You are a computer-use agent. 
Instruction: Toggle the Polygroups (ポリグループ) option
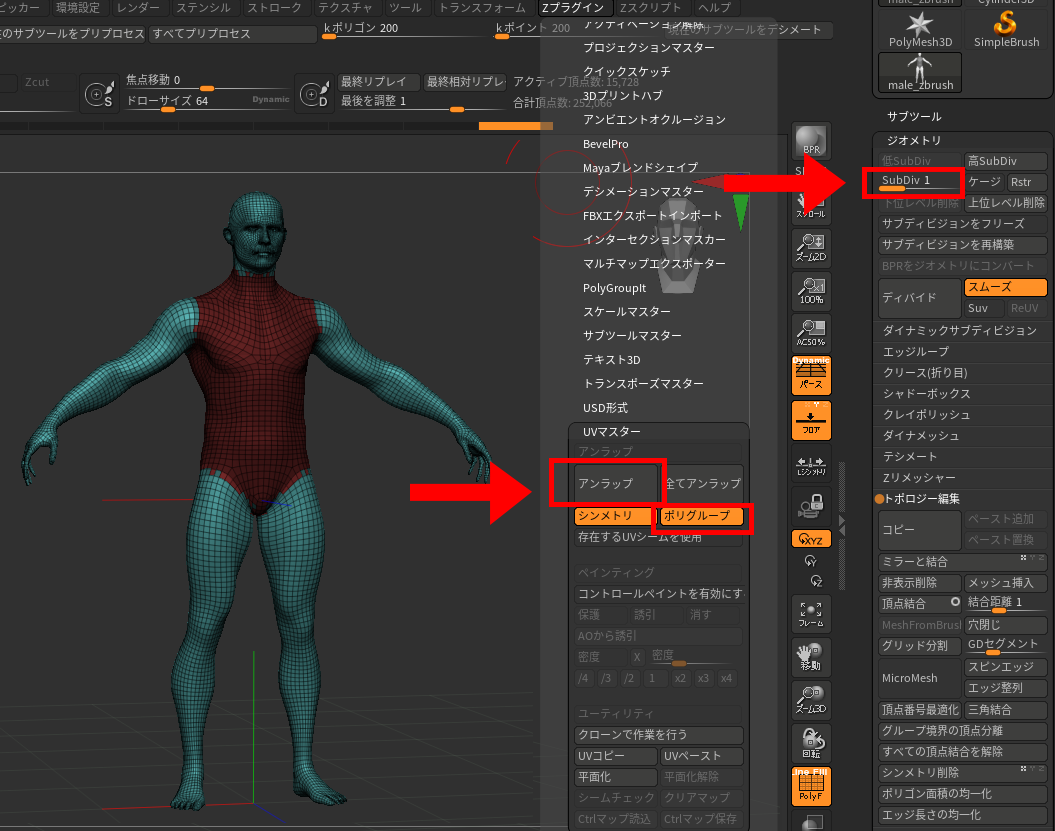click(x=702, y=515)
